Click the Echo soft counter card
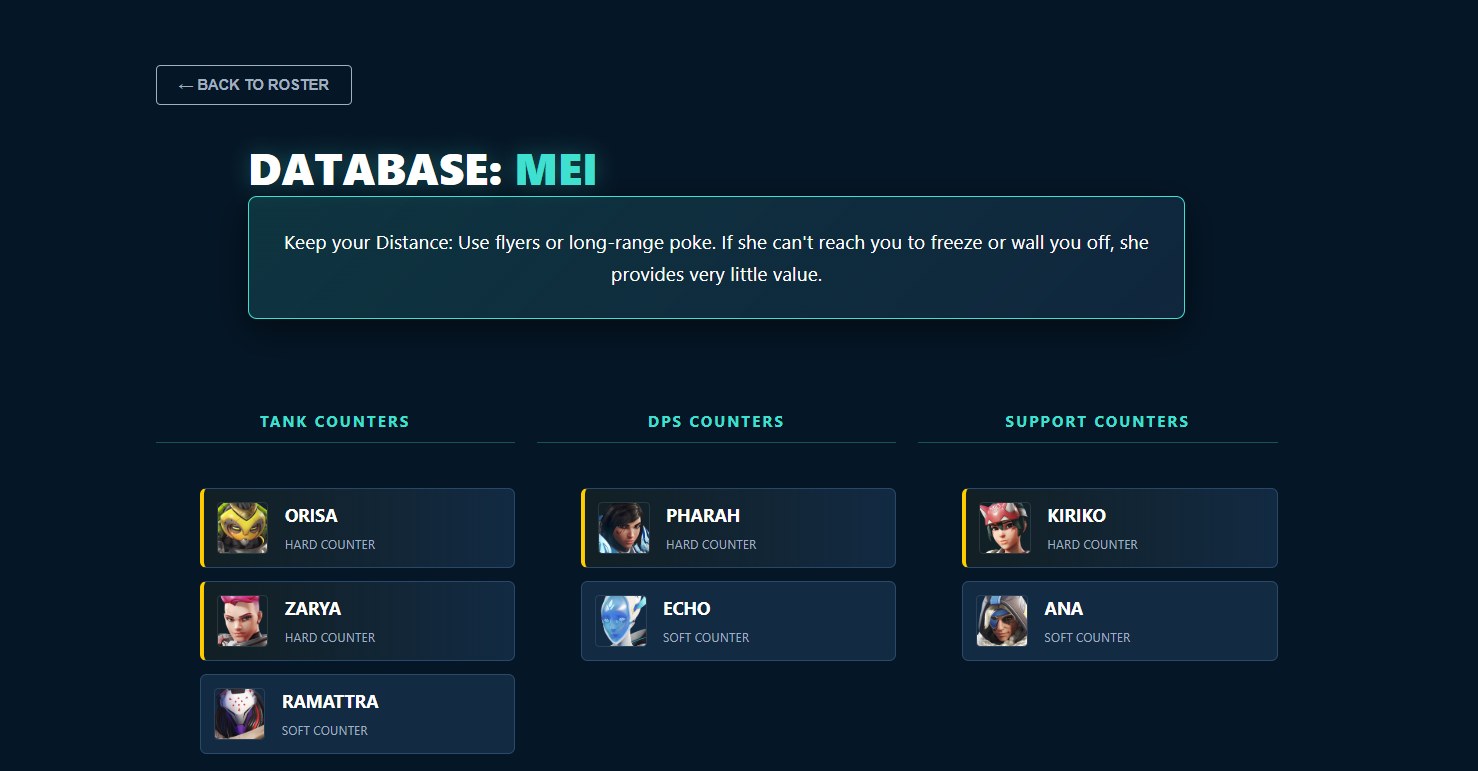The image size is (1478, 771). tap(738, 621)
